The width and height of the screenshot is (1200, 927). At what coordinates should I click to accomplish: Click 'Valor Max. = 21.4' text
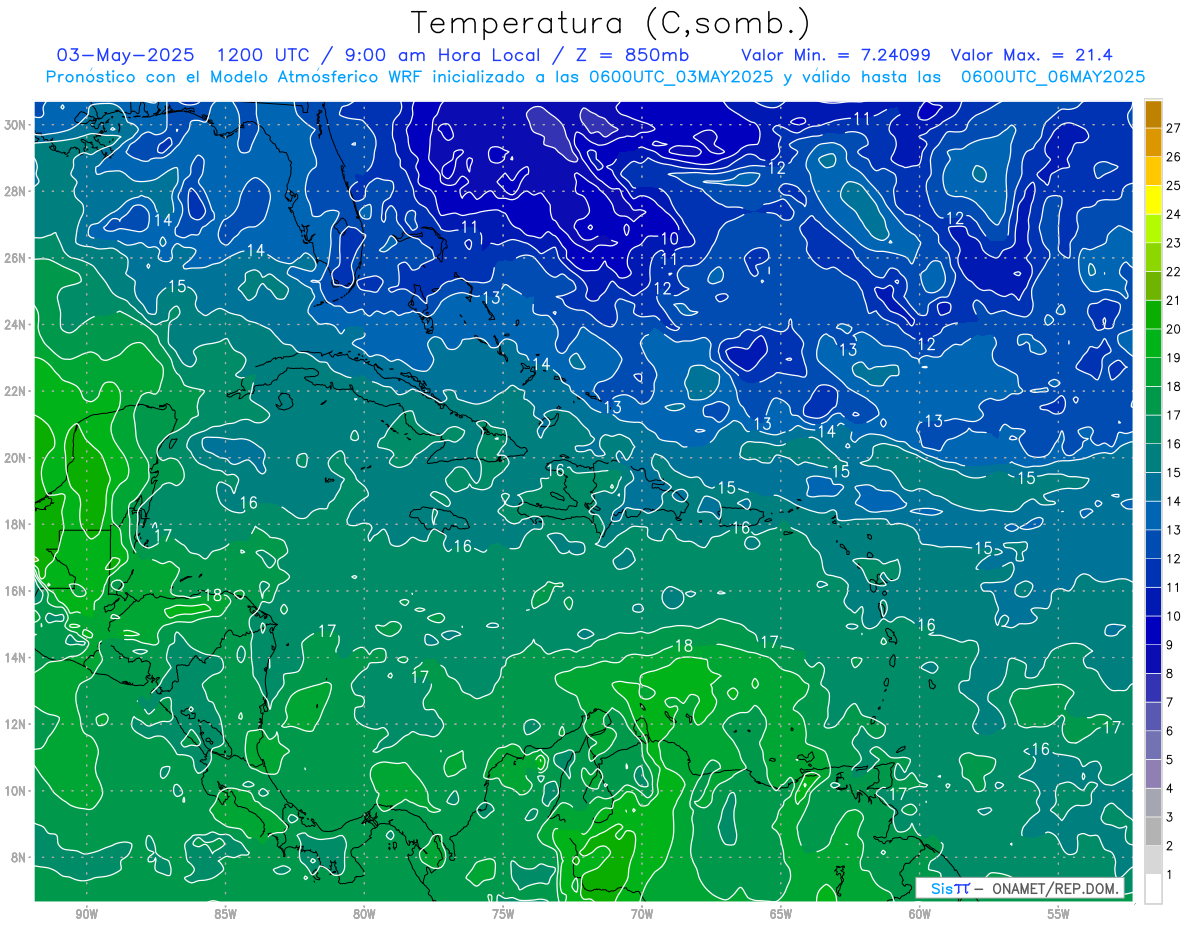(1031, 55)
